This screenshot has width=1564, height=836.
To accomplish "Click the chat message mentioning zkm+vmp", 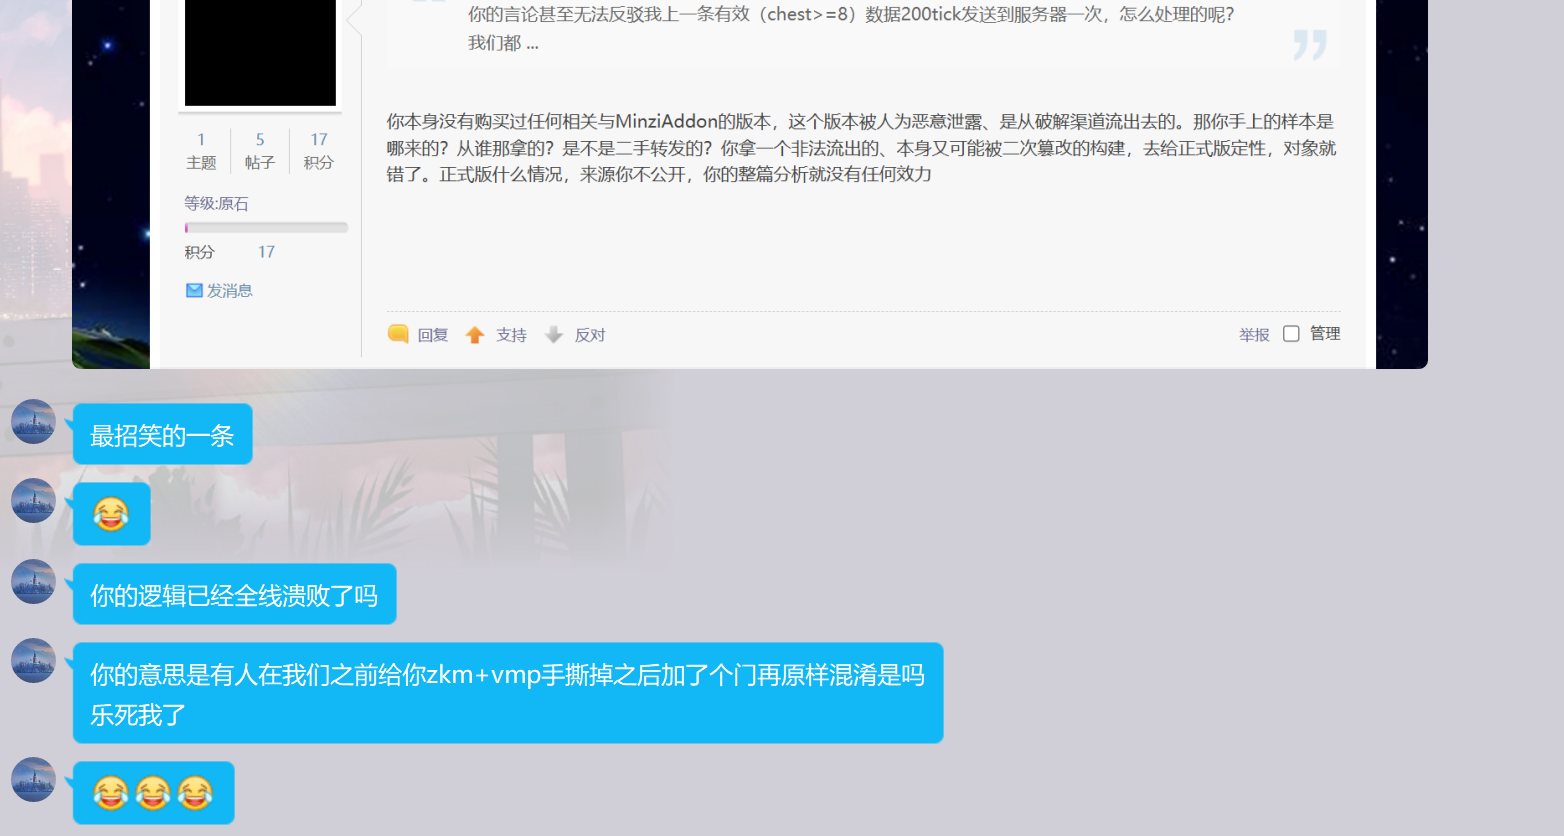I will click(x=508, y=693).
